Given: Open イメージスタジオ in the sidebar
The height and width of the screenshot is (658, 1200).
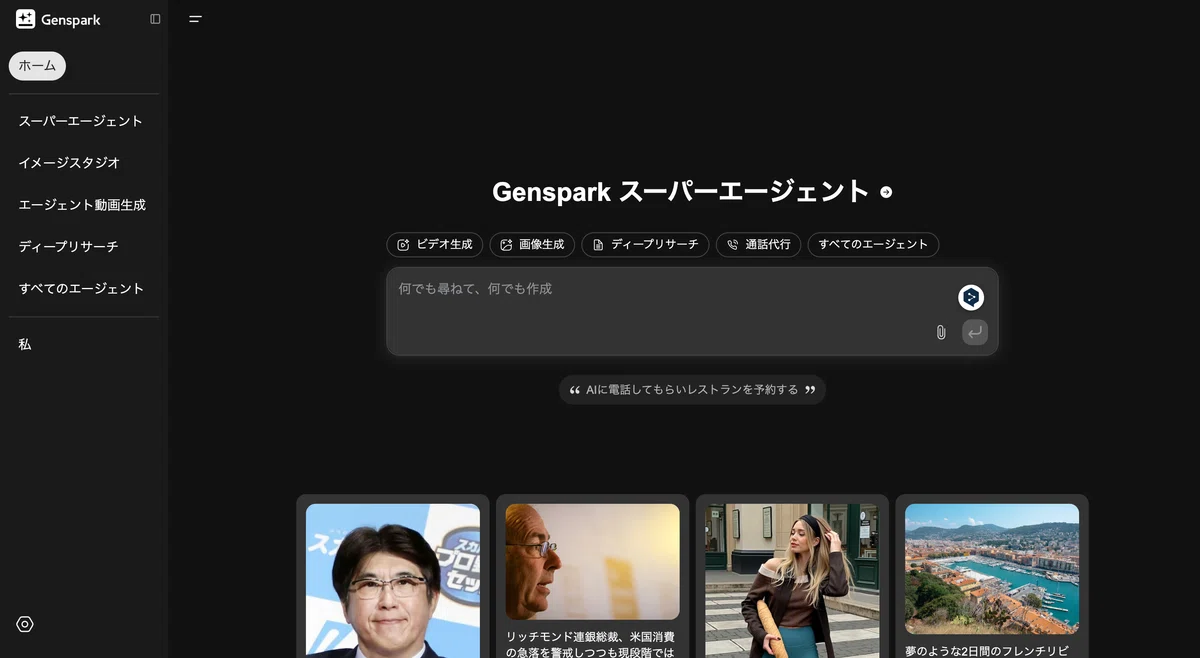Looking at the screenshot, I should point(70,163).
